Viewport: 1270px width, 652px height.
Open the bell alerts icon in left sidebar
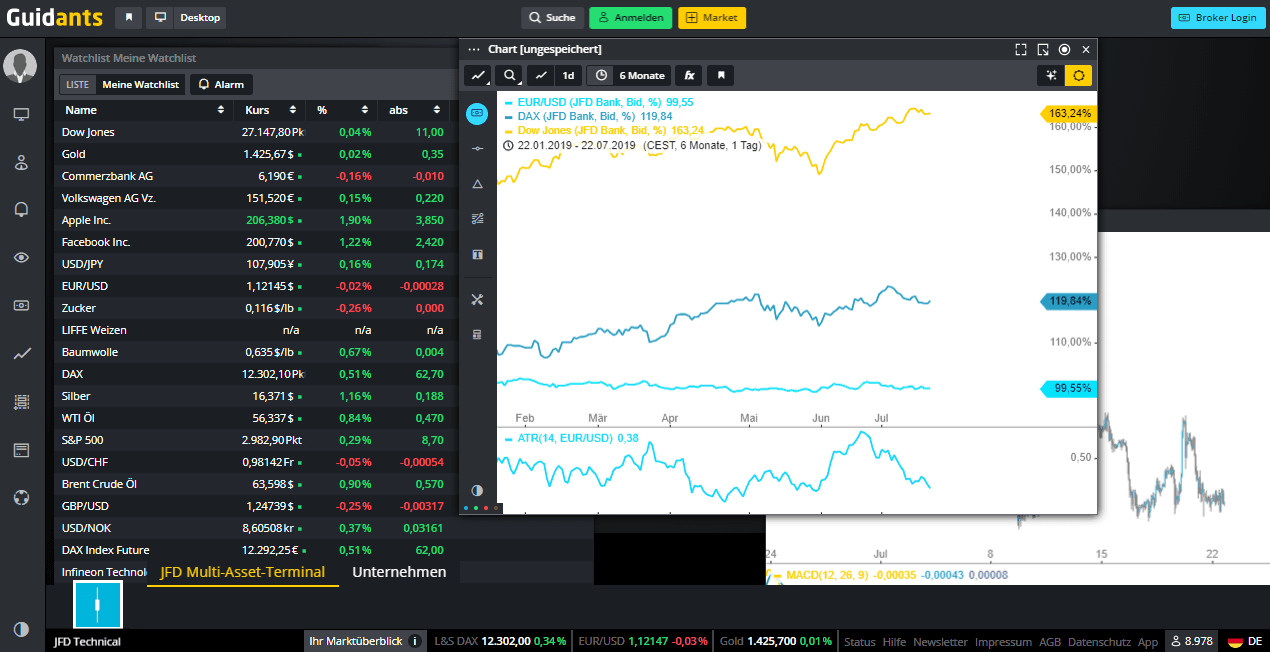(21, 209)
